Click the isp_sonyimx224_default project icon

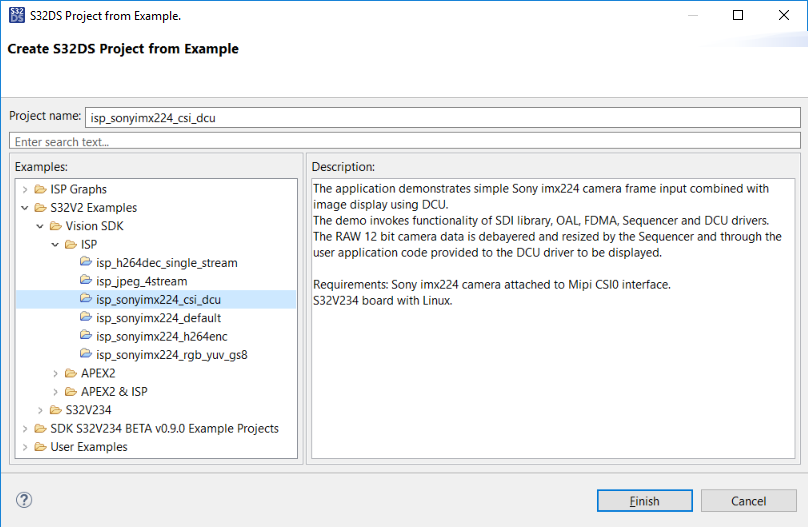pyautogui.click(x=87, y=318)
